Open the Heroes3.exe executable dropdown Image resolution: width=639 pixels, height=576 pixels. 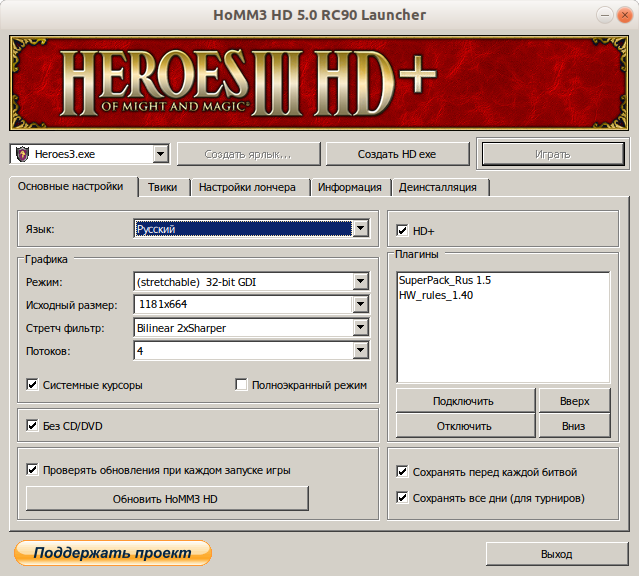point(161,154)
